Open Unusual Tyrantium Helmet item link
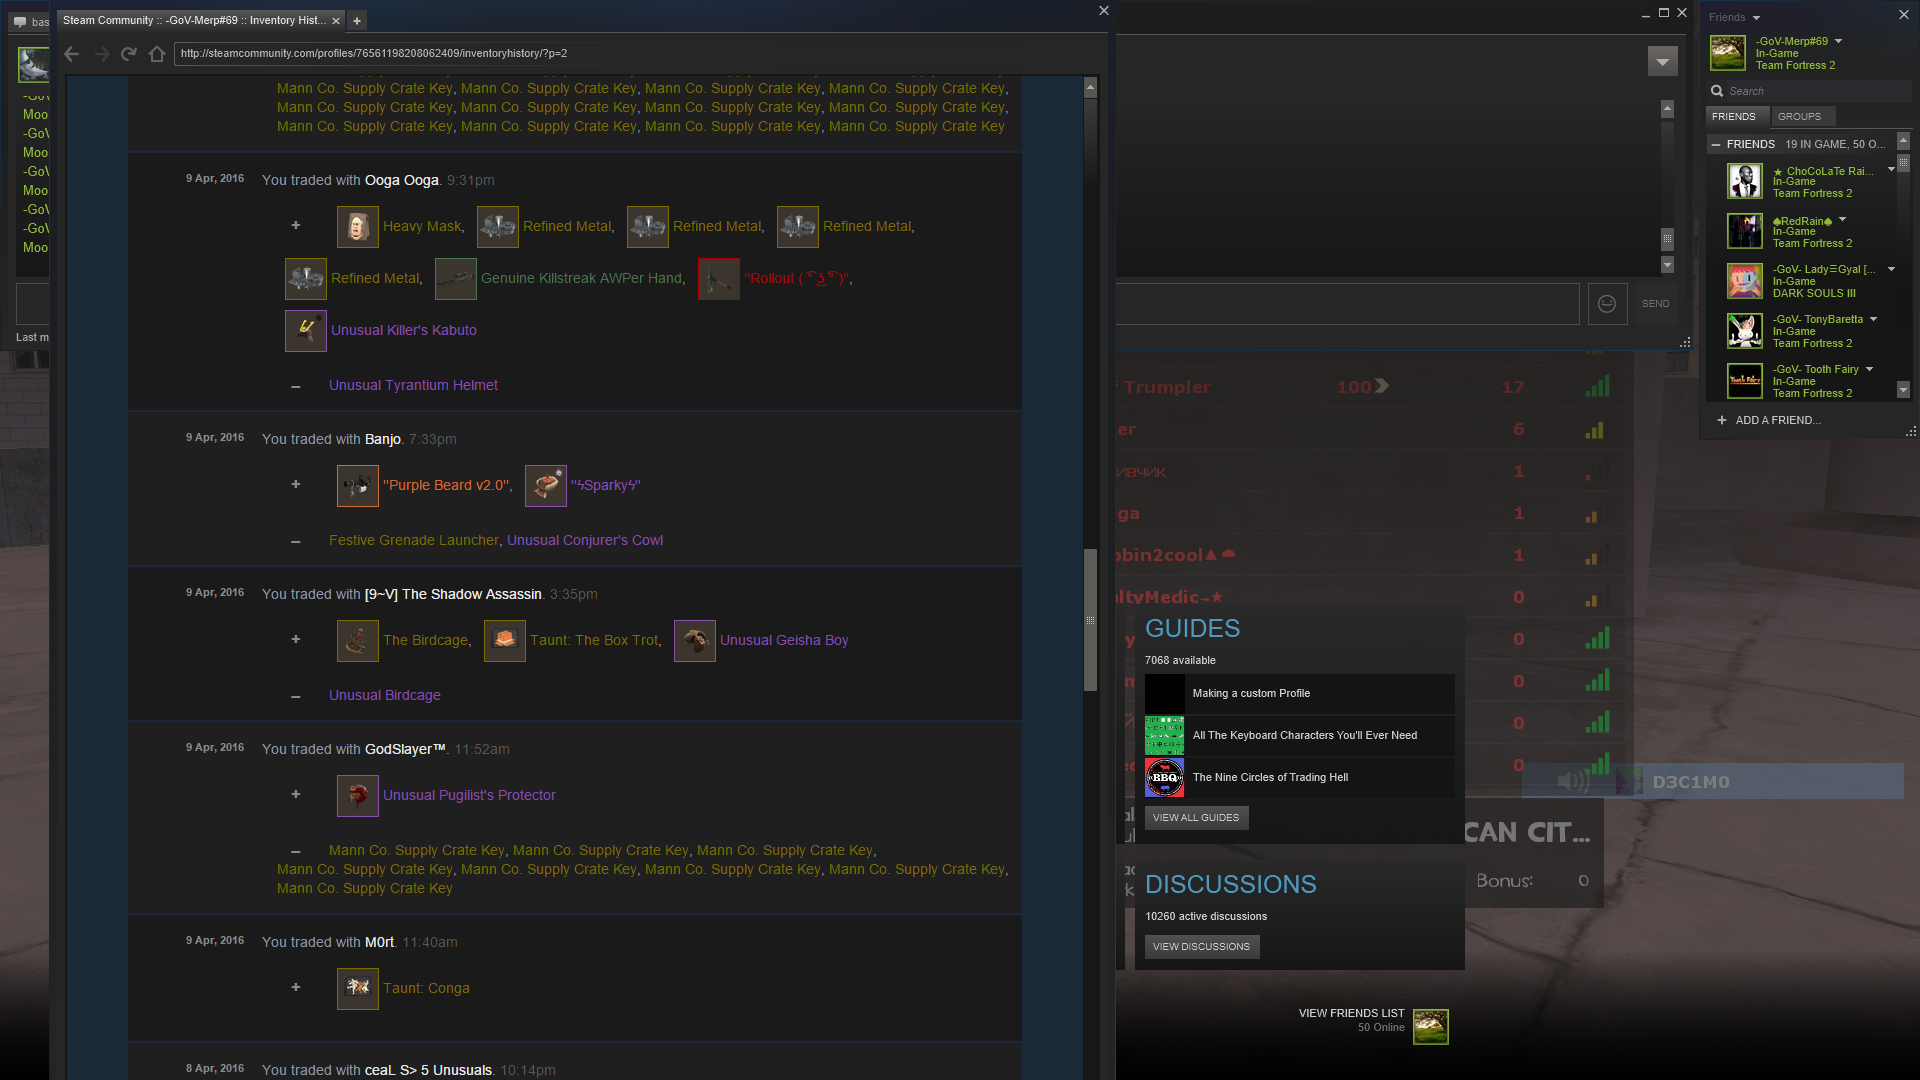Image resolution: width=1920 pixels, height=1080 pixels. [x=413, y=386]
